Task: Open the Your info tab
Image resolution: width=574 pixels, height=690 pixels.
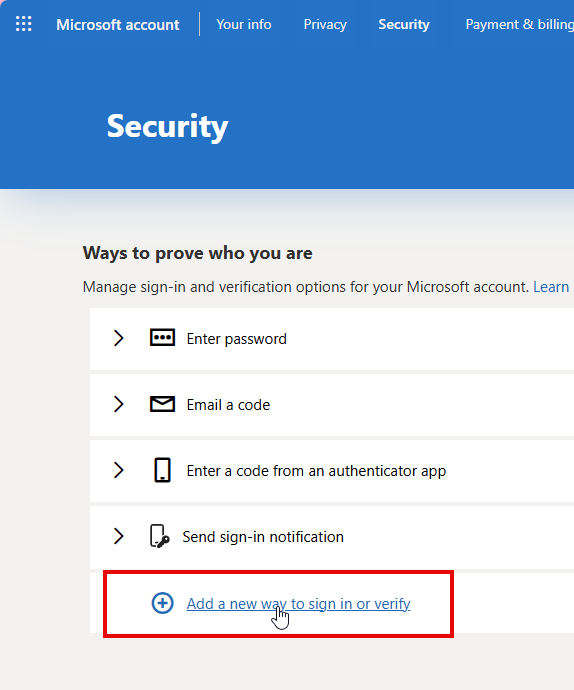Action: [x=244, y=24]
